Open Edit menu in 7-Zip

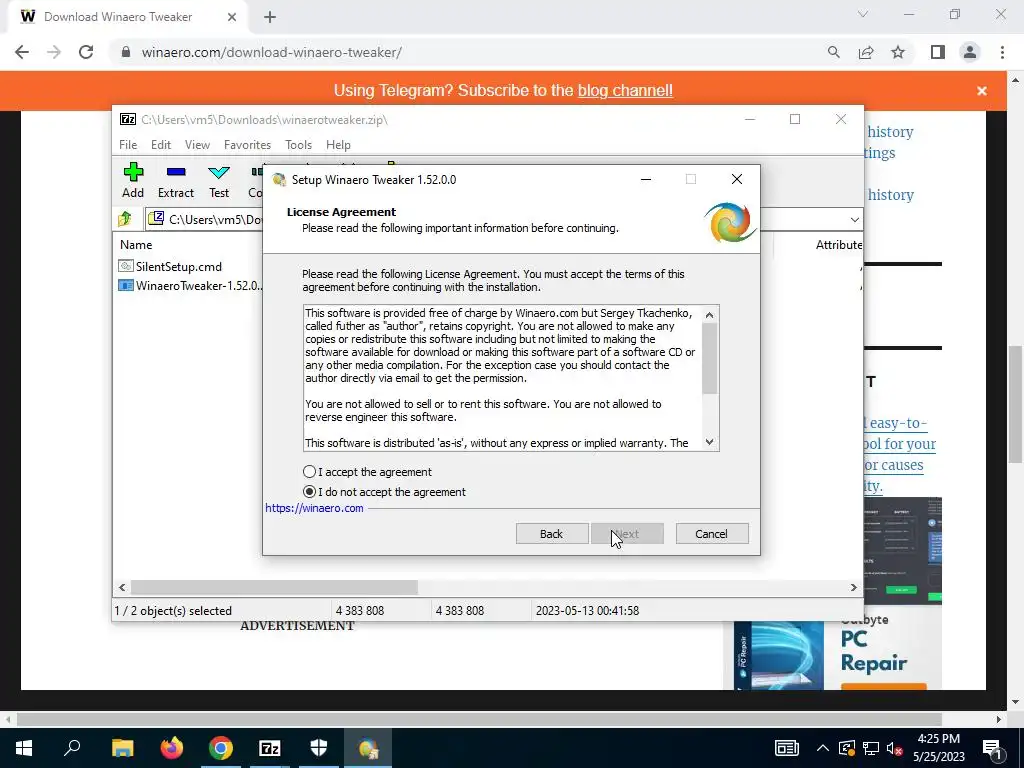point(161,144)
